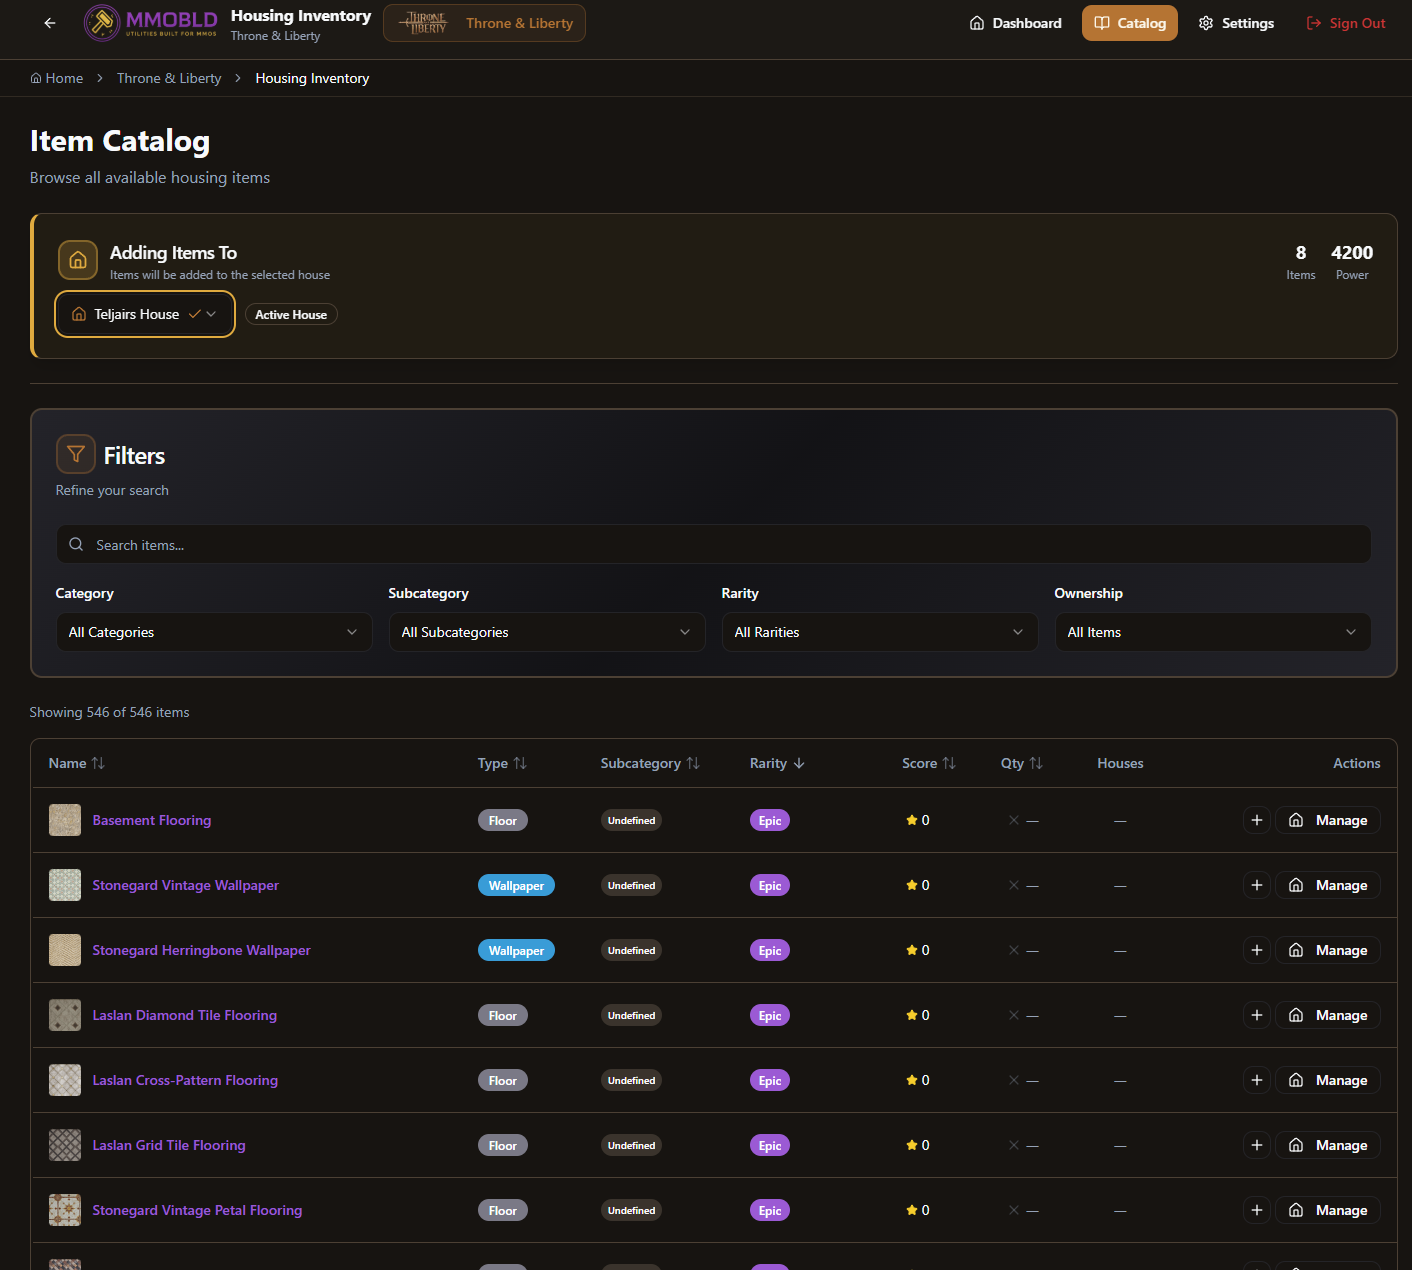This screenshot has height=1270, width=1412.
Task: Open Stonegard Herringbone Wallpaper item link
Action: pos(202,950)
